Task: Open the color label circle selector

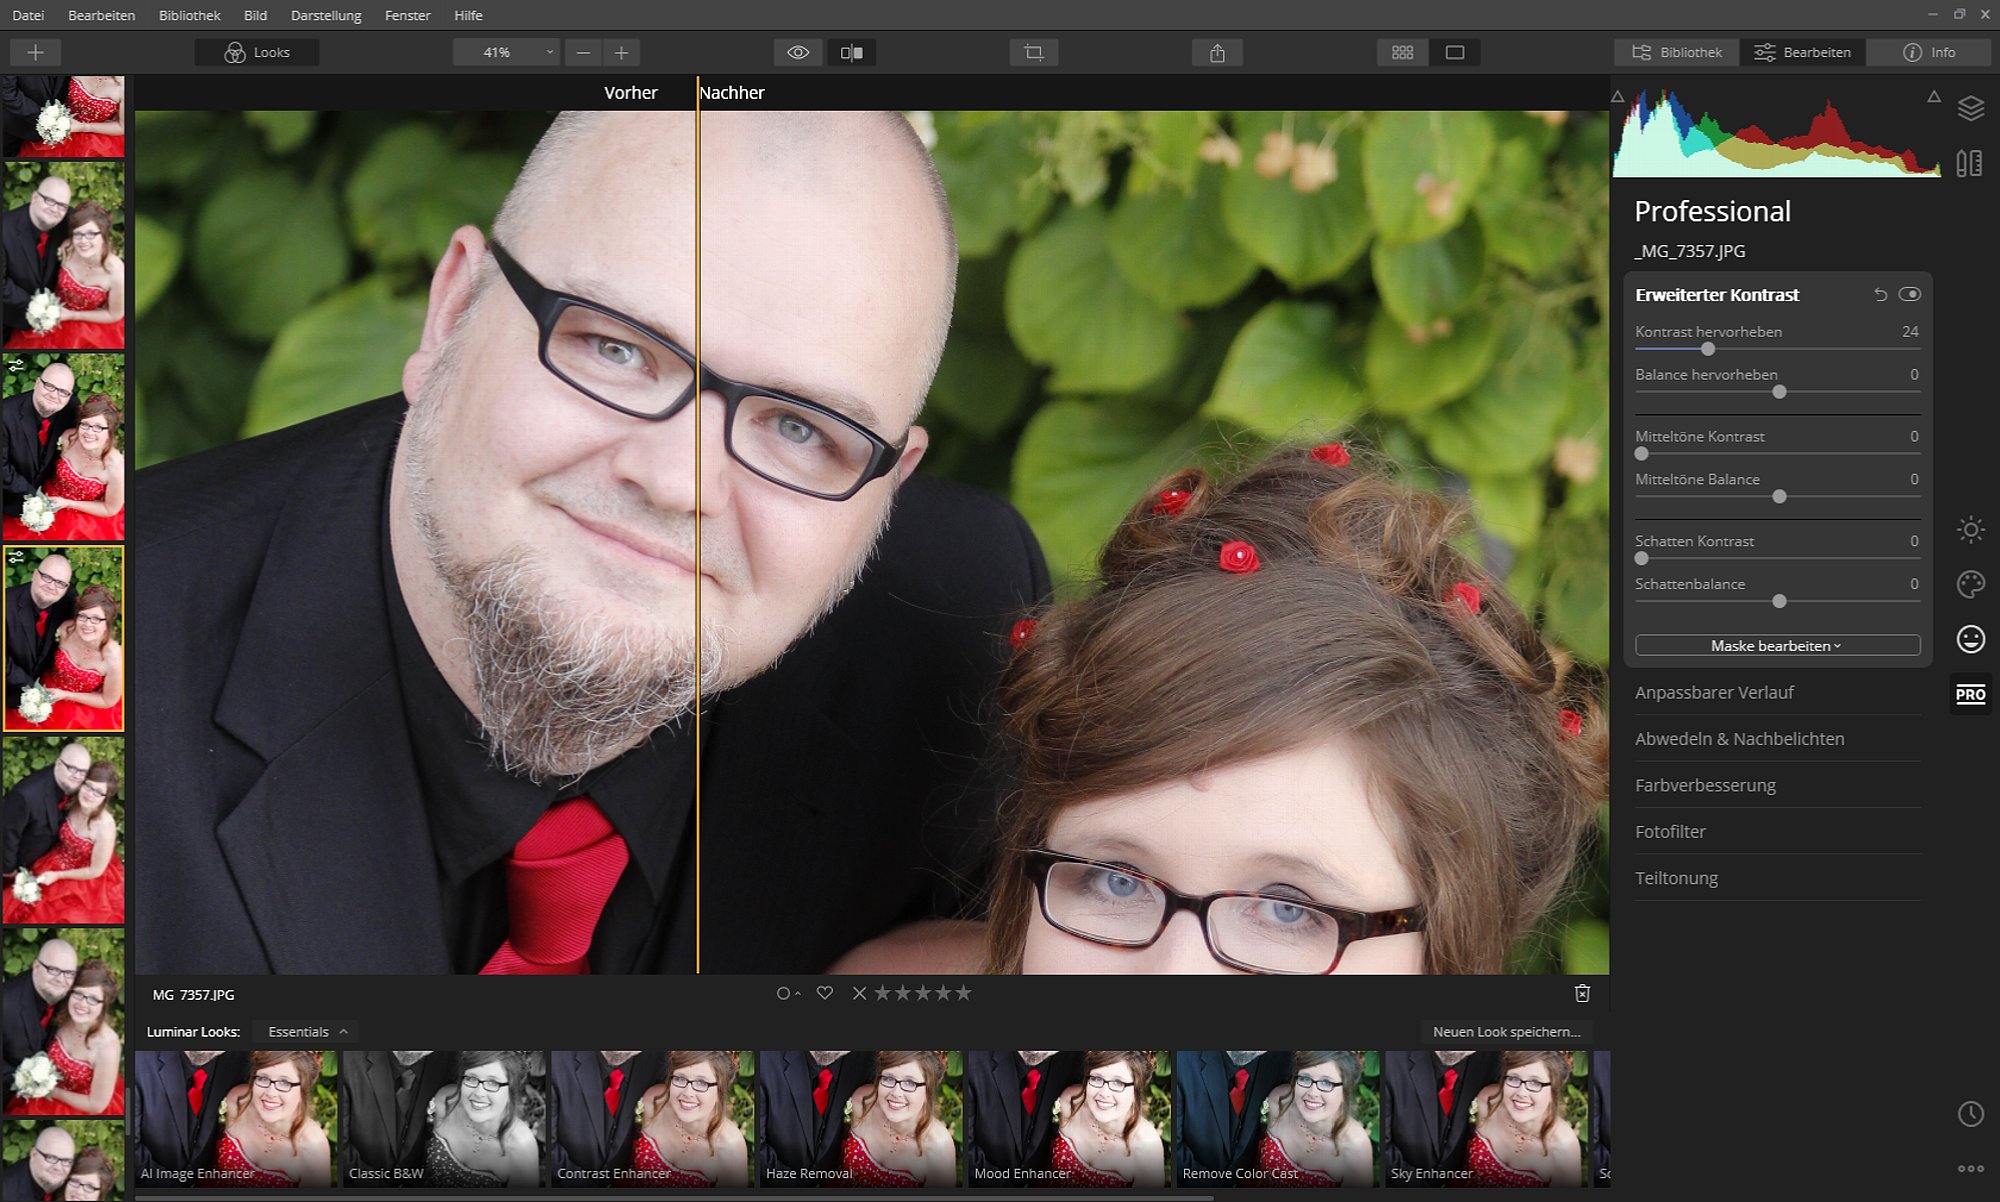Action: [788, 993]
